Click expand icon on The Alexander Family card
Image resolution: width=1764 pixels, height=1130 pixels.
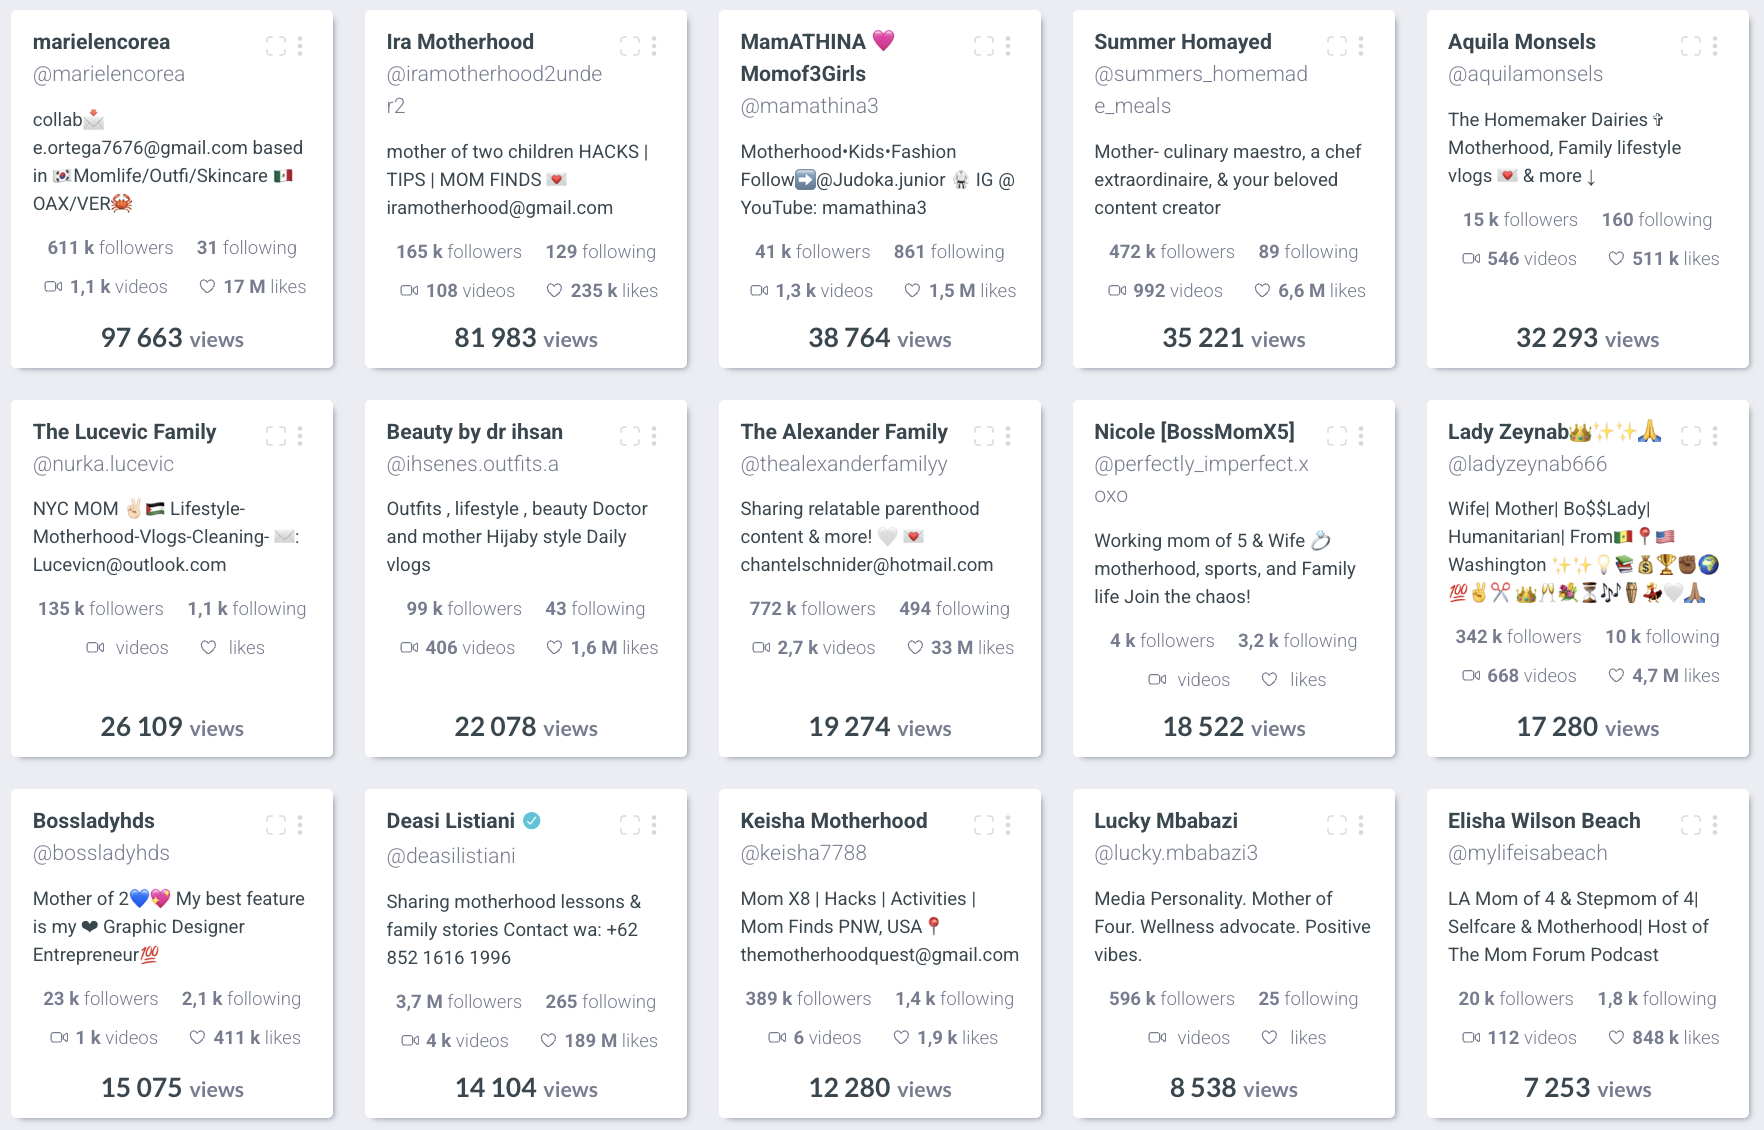984,436
